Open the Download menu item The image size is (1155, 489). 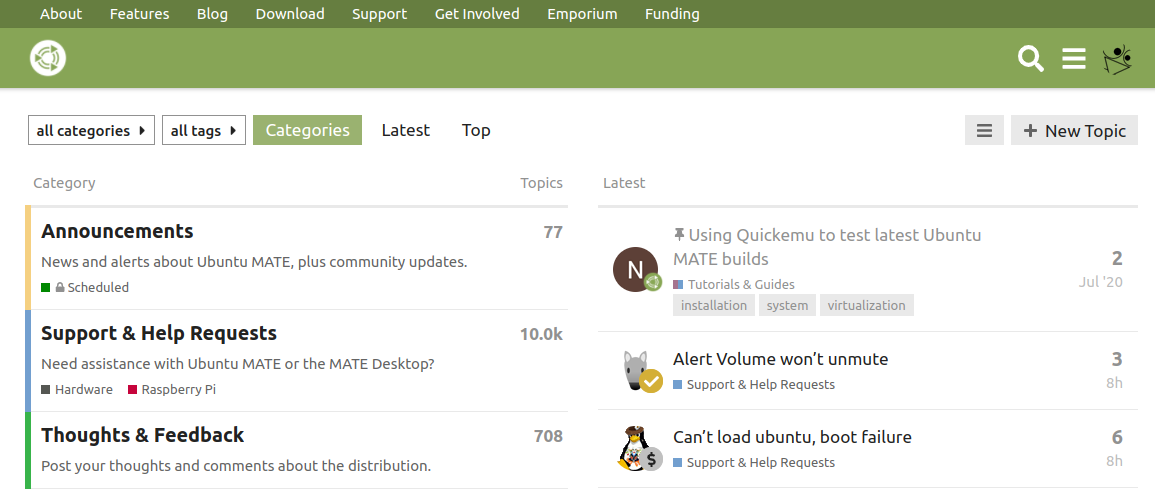coord(290,14)
